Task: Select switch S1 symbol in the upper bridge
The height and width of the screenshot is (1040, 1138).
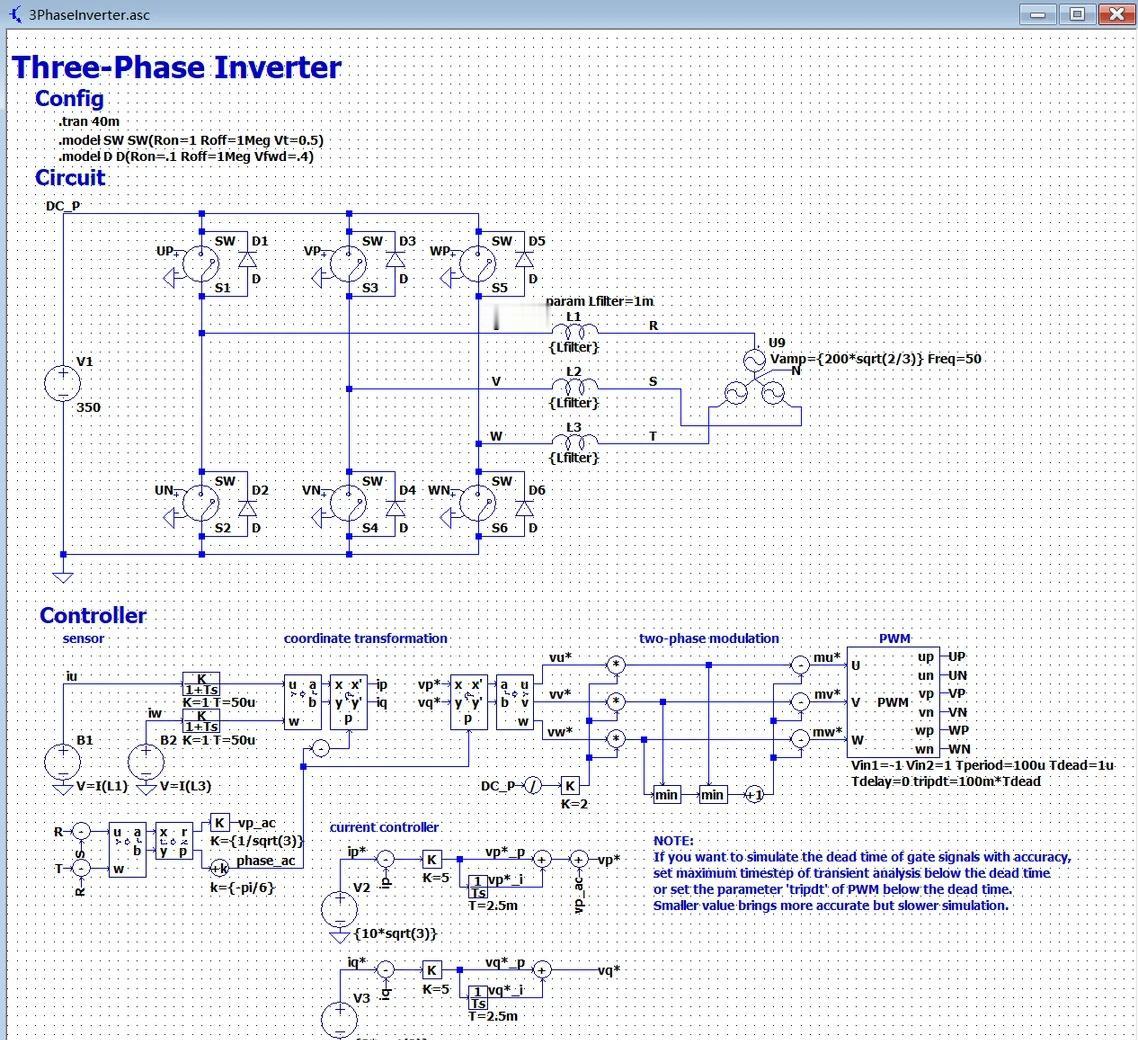Action: [201, 263]
